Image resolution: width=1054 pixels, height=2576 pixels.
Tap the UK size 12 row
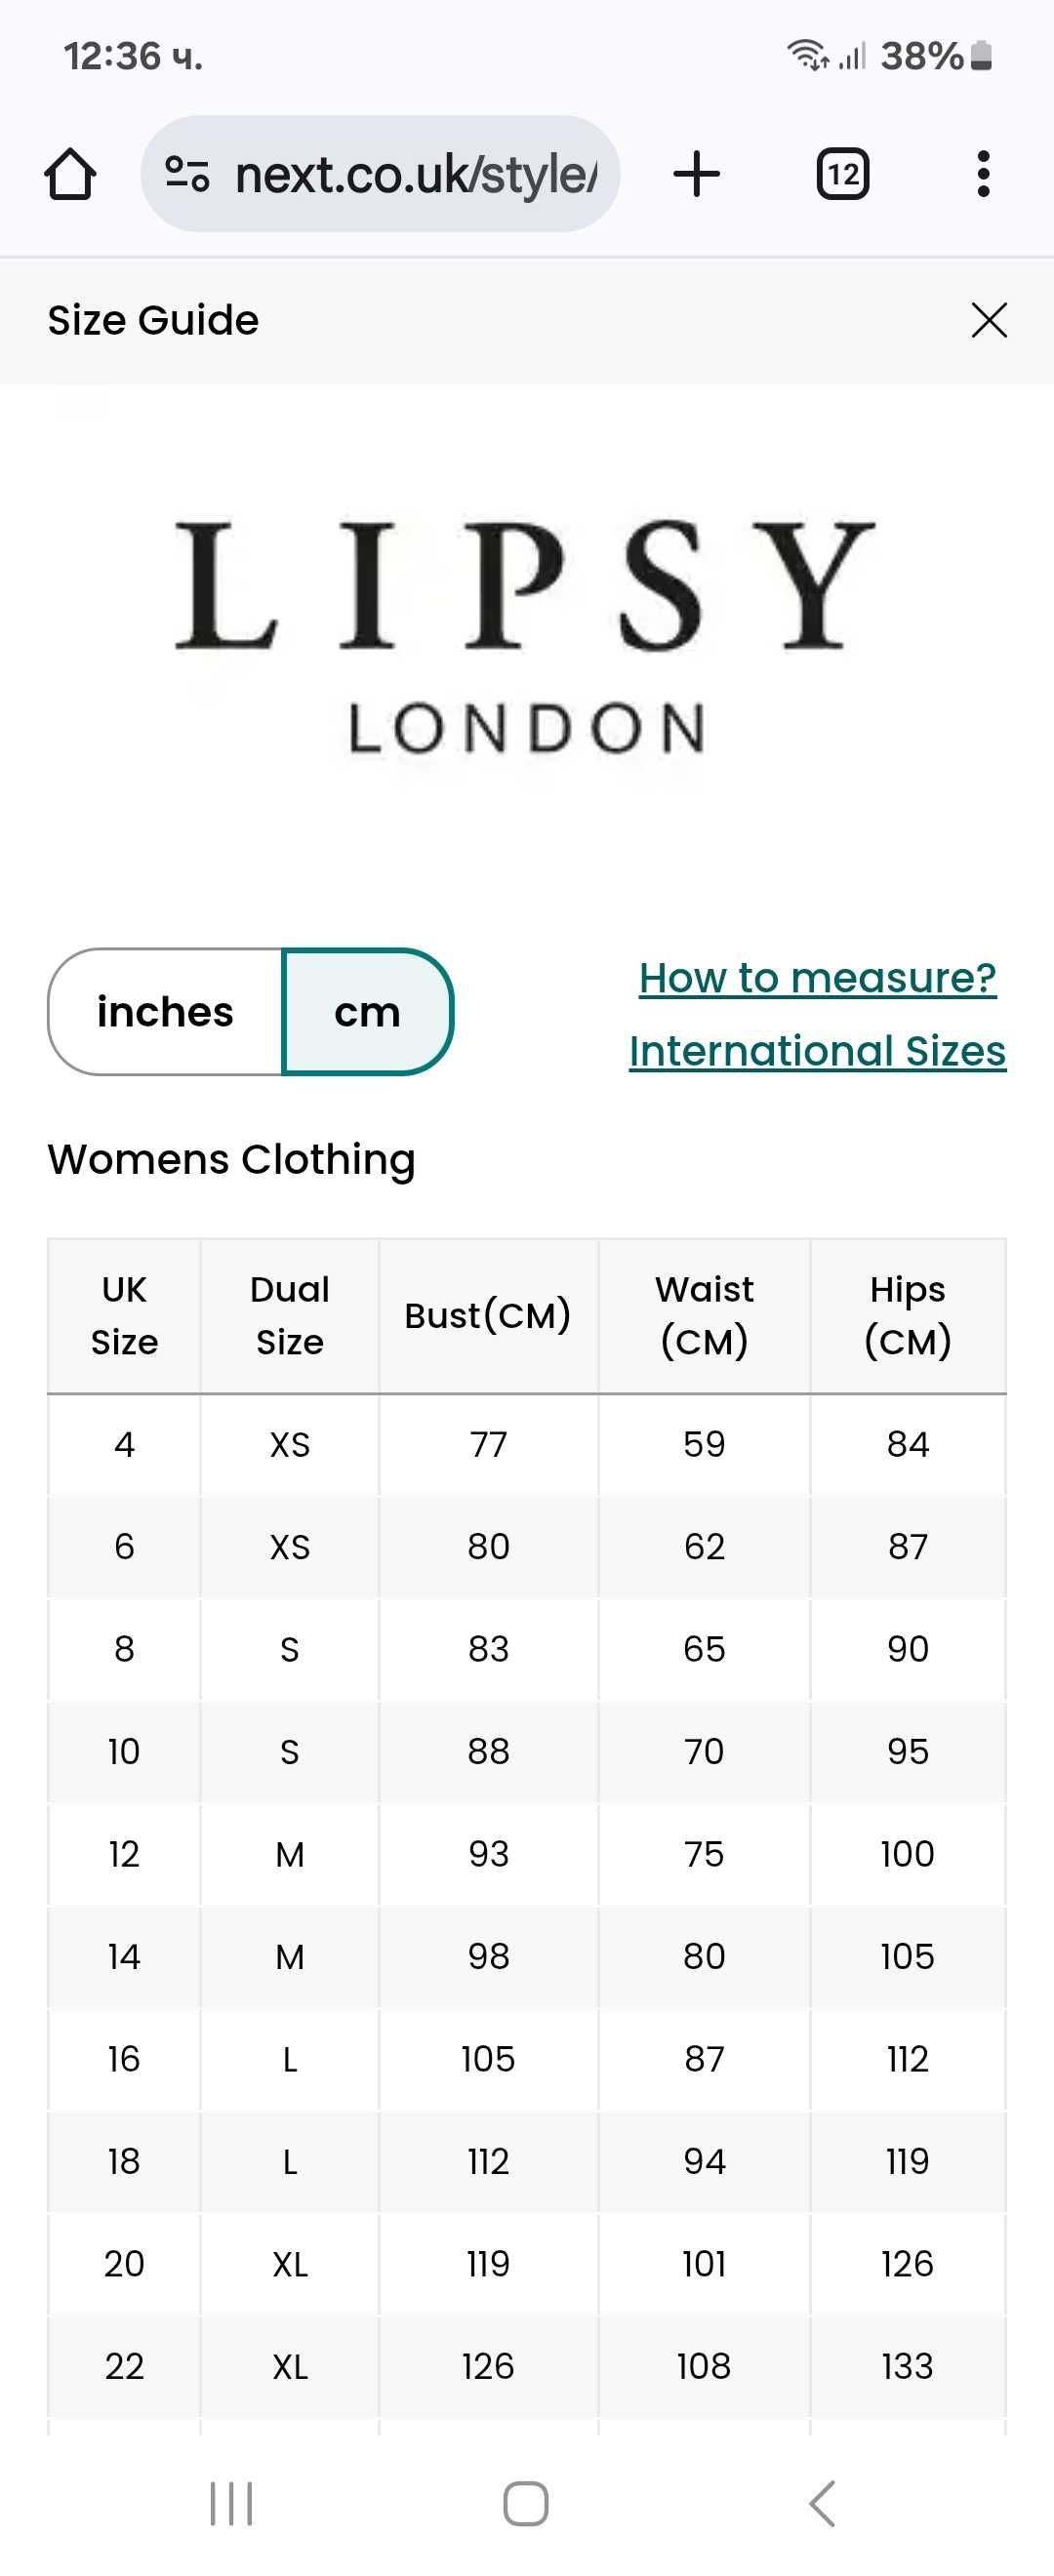(527, 1854)
